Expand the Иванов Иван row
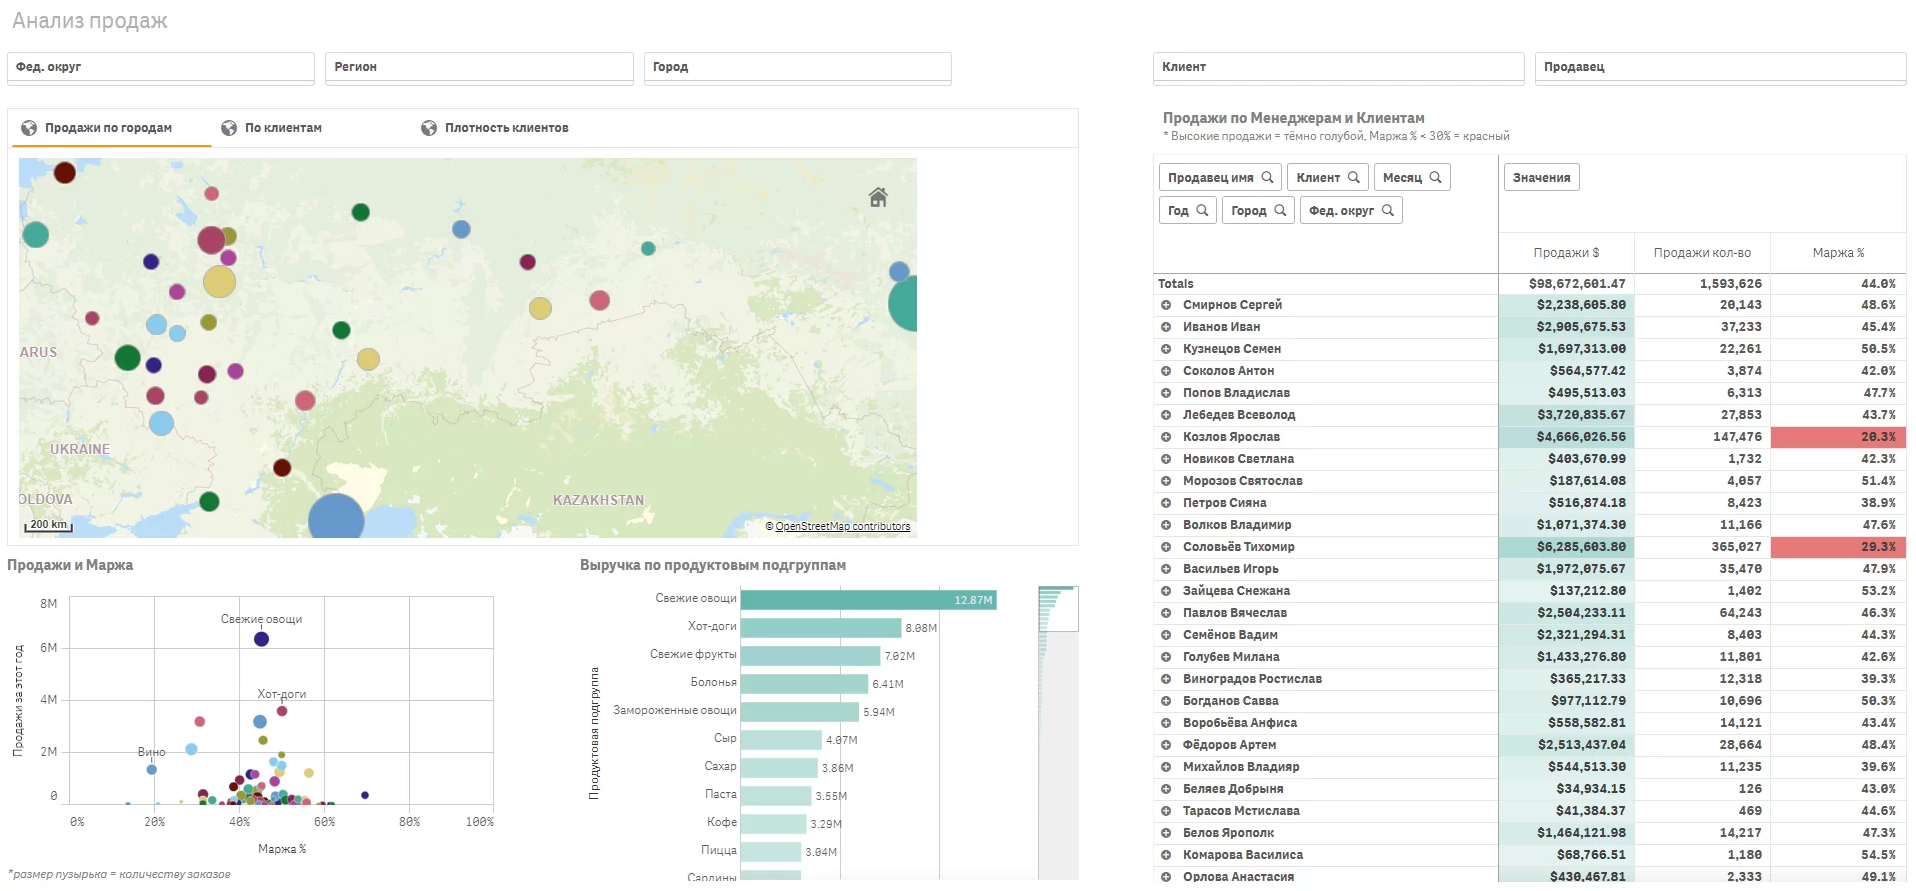Viewport: 1916px width, 891px height. coord(1166,327)
